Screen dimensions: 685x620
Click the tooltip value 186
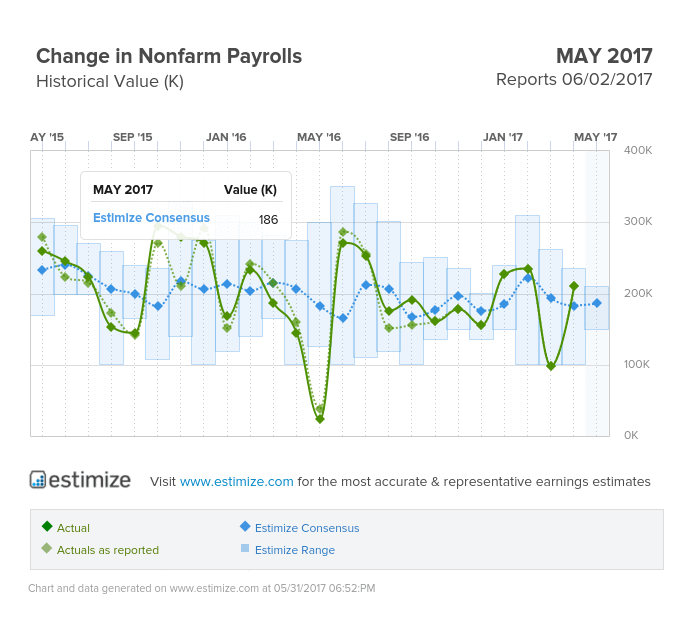268,219
